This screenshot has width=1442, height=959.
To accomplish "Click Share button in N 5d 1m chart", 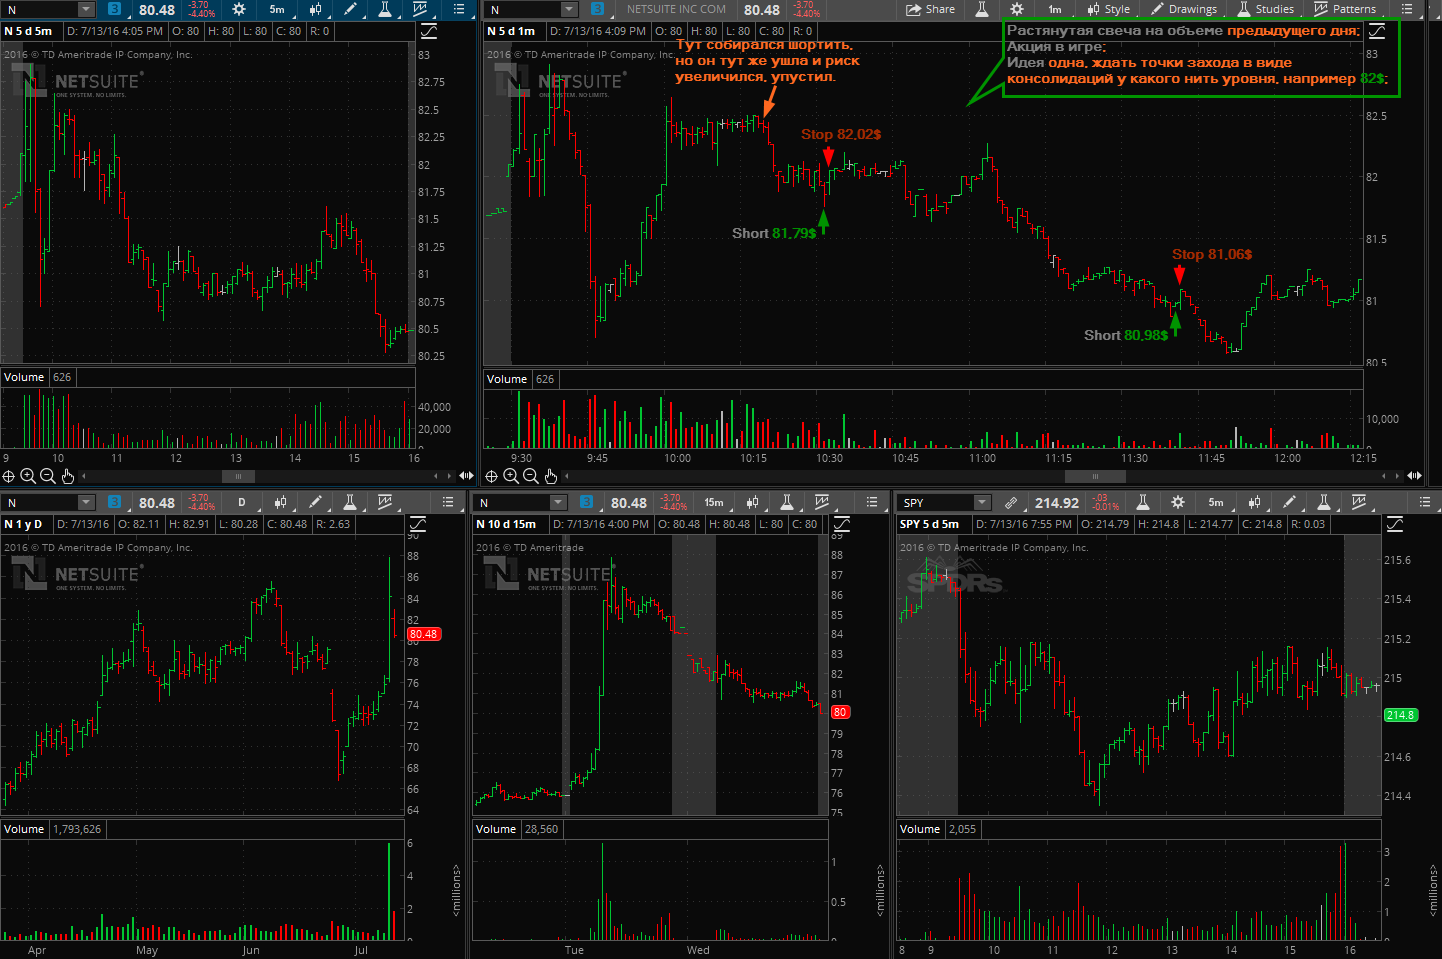I will pos(930,9).
